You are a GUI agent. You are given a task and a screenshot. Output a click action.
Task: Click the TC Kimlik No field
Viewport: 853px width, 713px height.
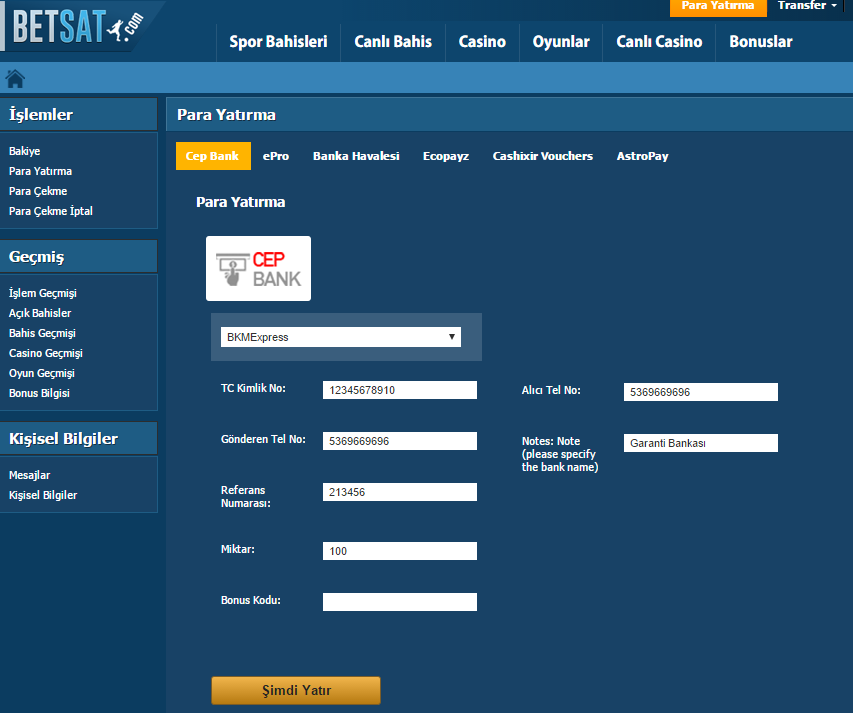pyautogui.click(x=400, y=390)
